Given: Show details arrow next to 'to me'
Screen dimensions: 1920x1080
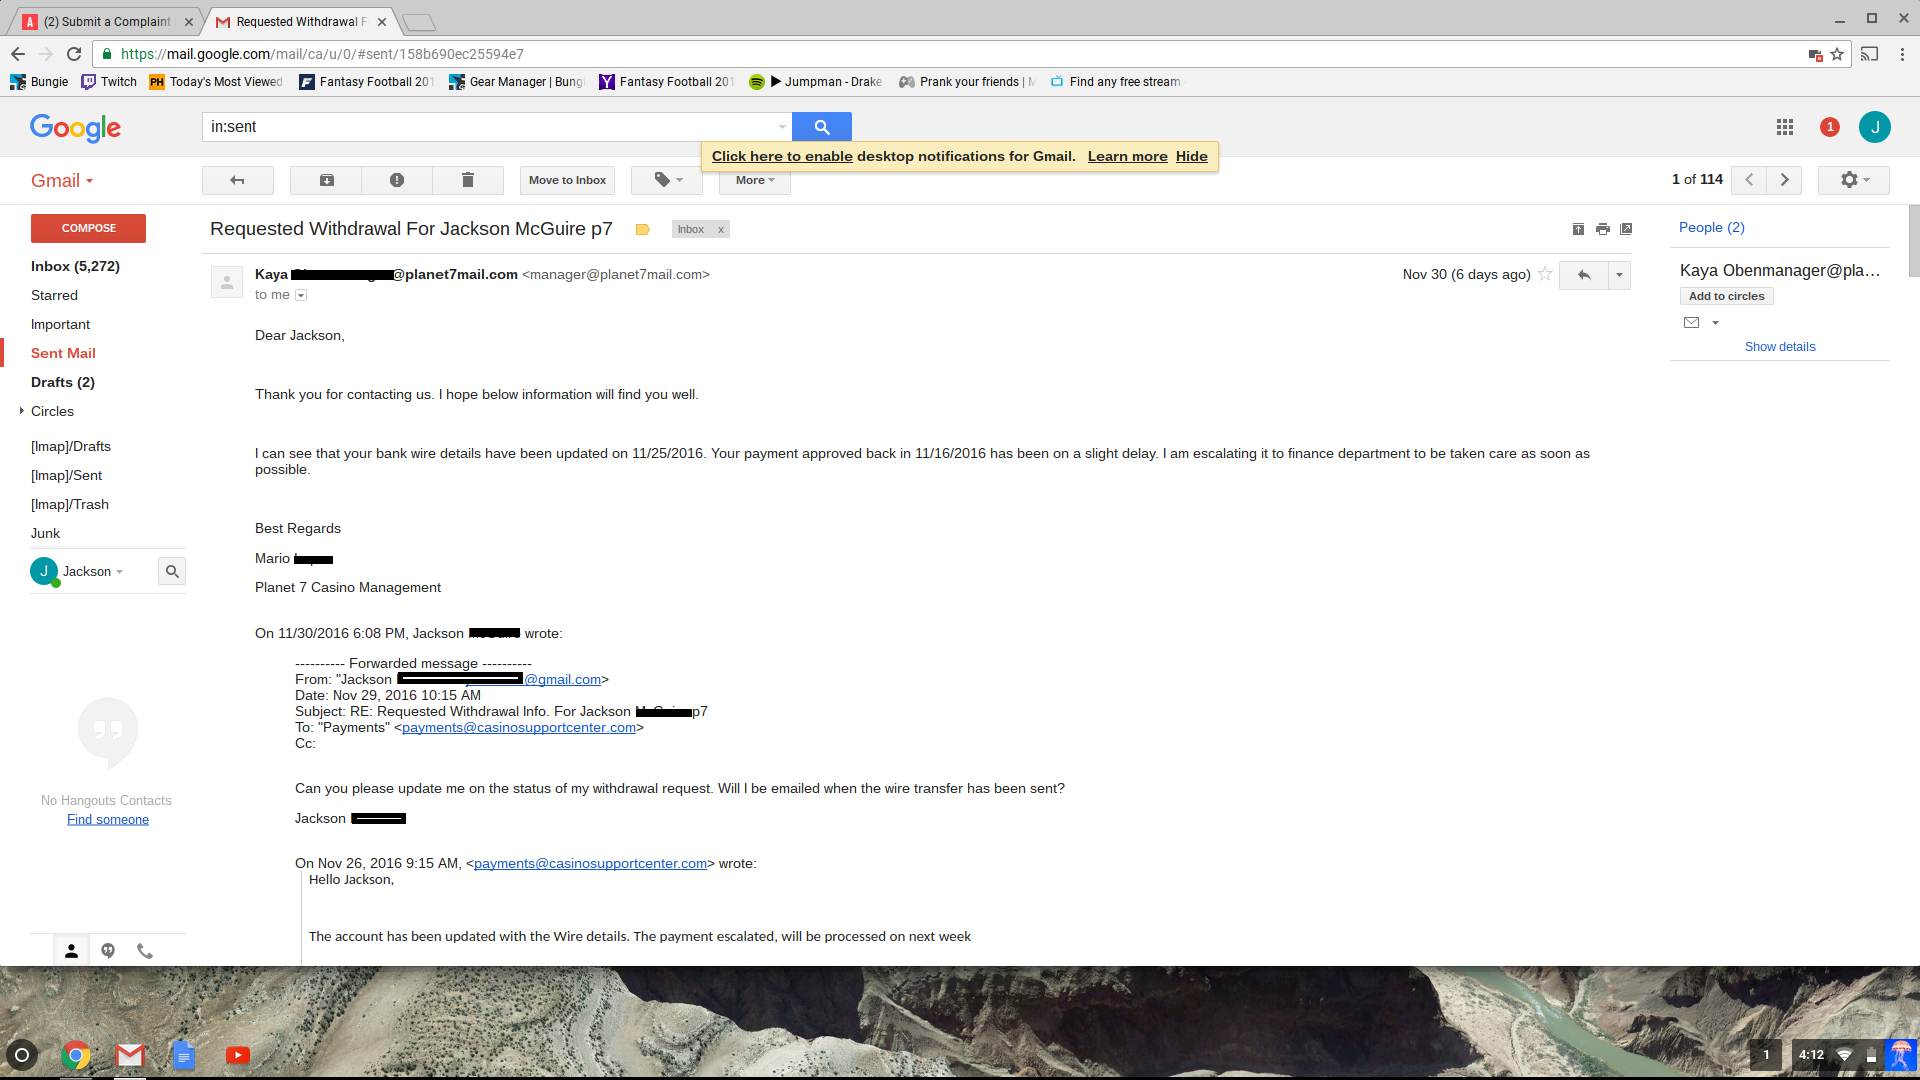Looking at the screenshot, I should click(301, 295).
